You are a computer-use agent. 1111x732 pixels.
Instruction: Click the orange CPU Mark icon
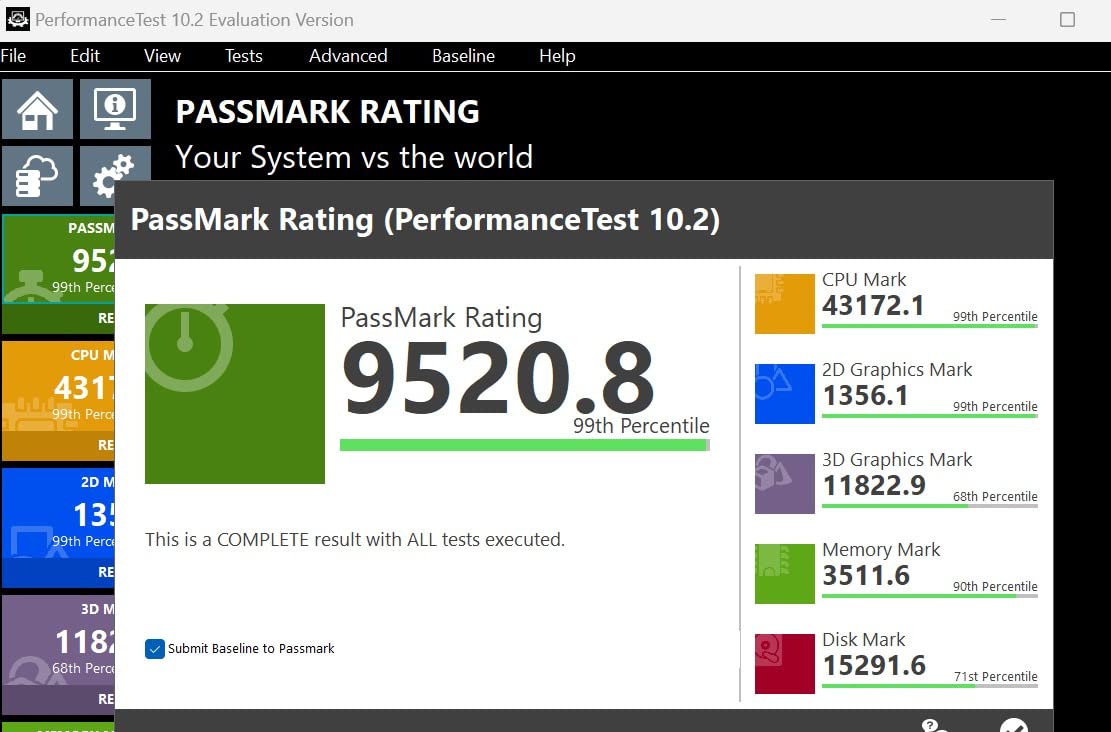coord(784,303)
